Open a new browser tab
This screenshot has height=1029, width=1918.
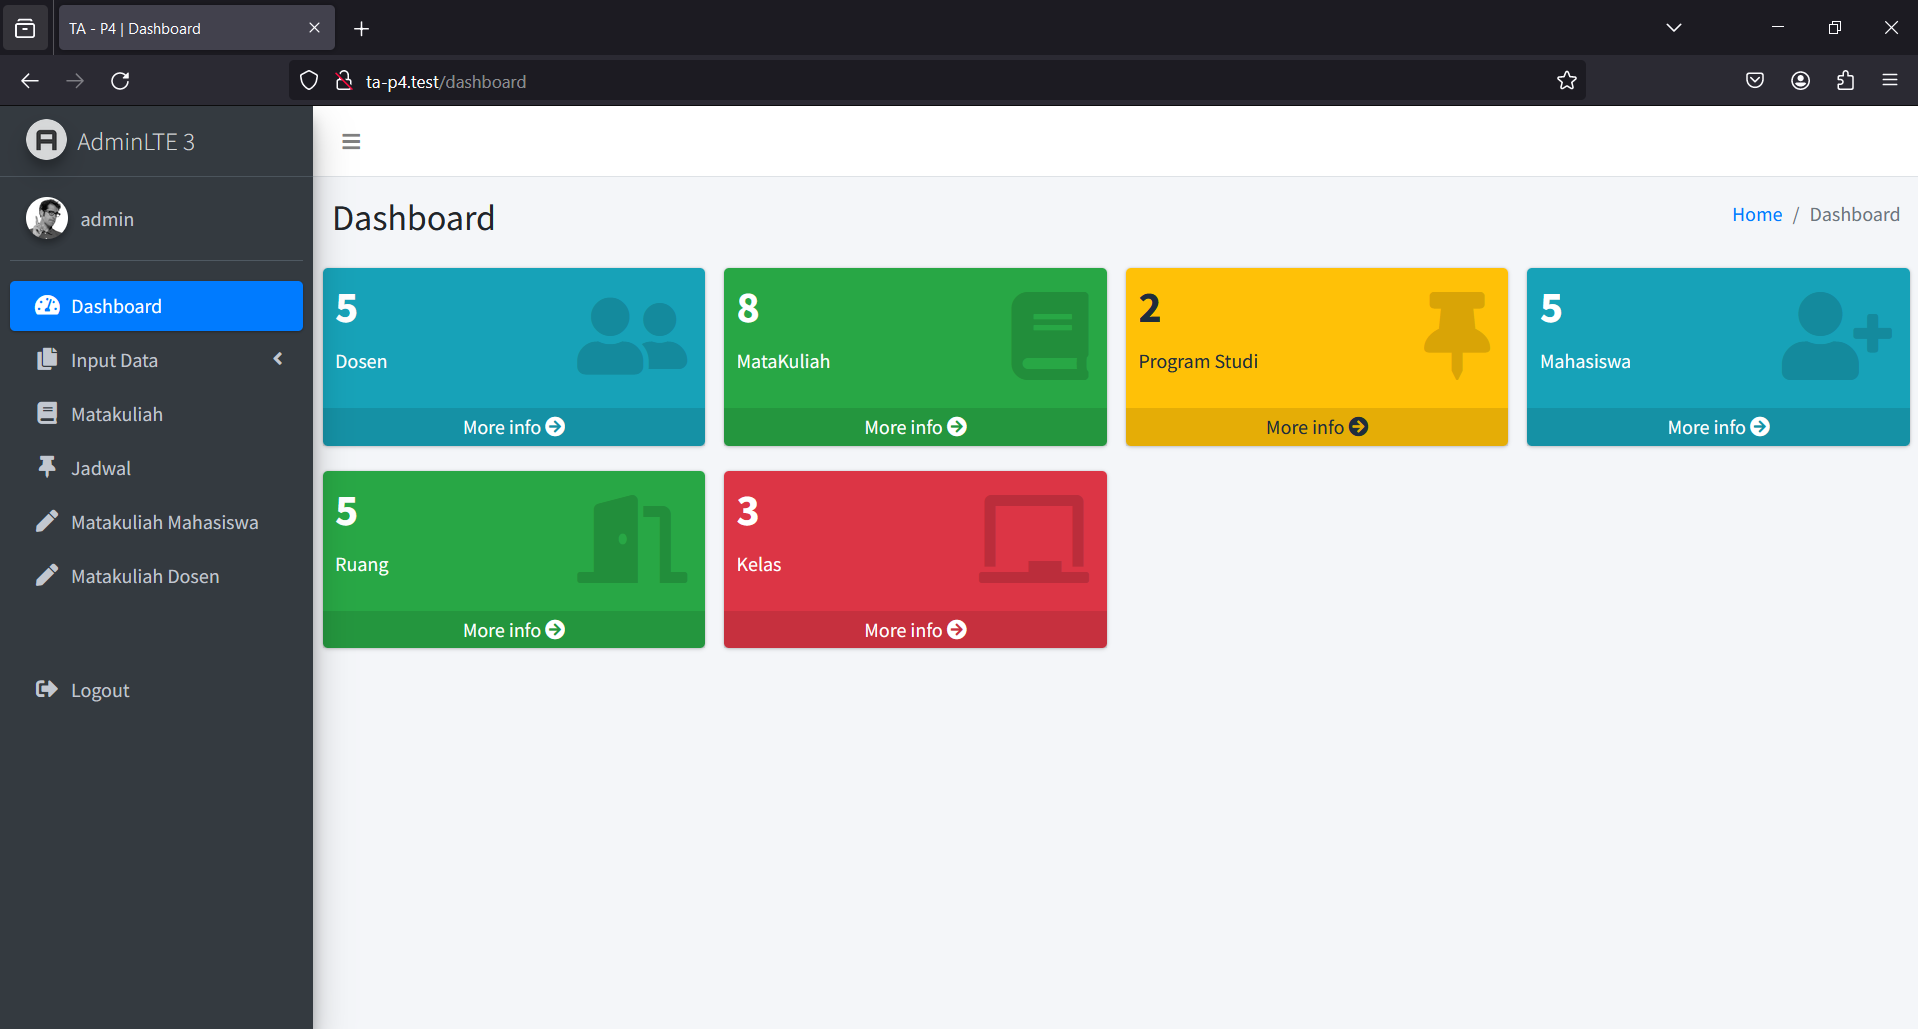click(x=362, y=29)
